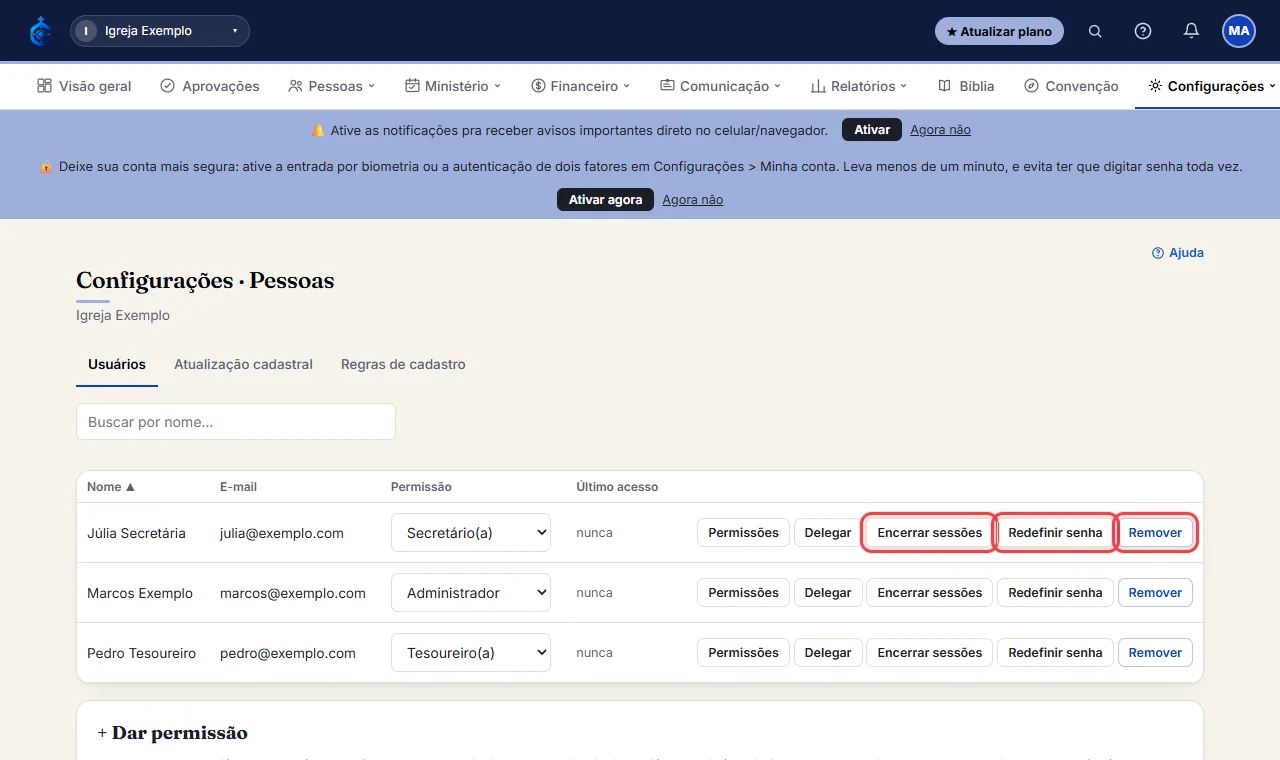Click Remover for Júlia Secretária
The height and width of the screenshot is (760, 1280).
pyautogui.click(x=1155, y=533)
